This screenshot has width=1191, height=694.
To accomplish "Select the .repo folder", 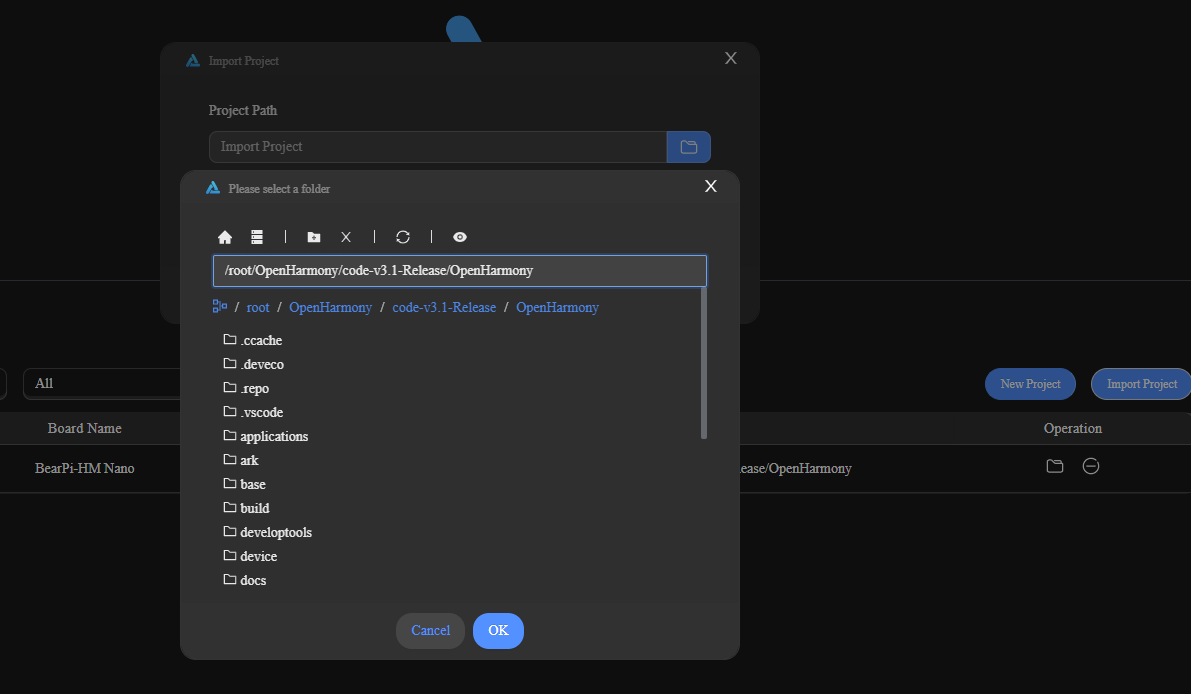I will (x=246, y=389).
